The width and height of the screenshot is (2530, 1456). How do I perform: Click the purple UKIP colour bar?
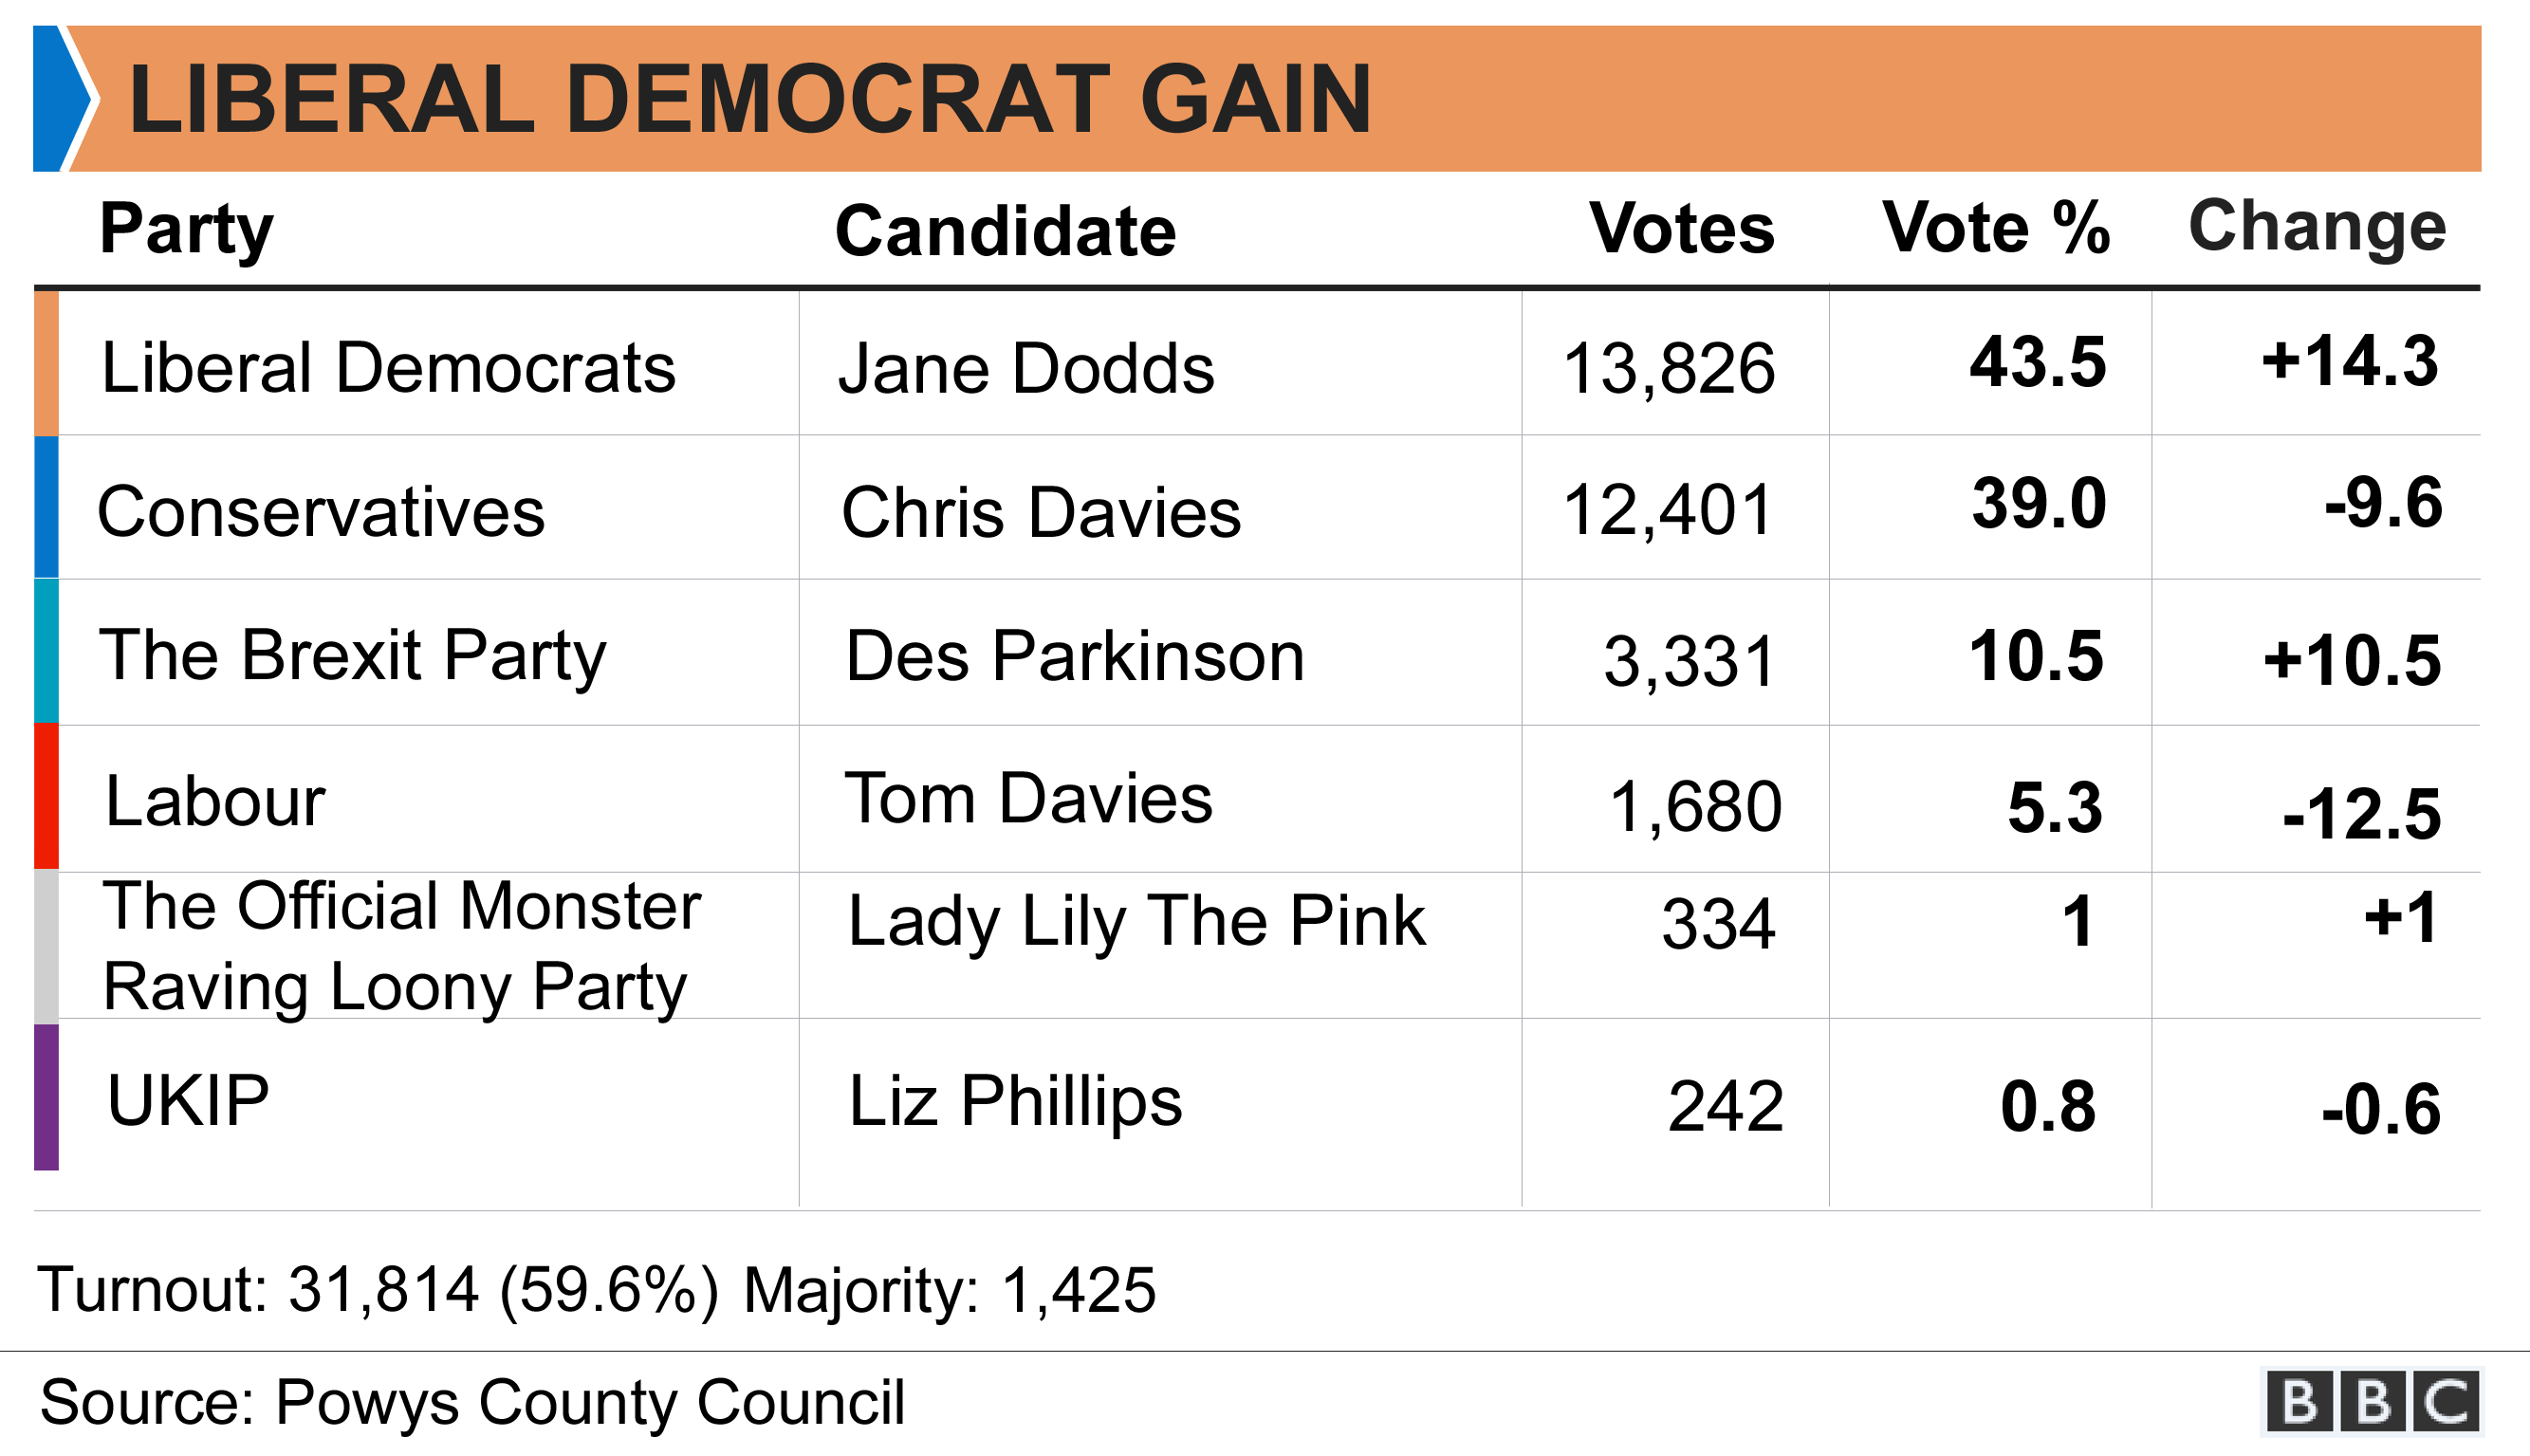coord(46,1097)
